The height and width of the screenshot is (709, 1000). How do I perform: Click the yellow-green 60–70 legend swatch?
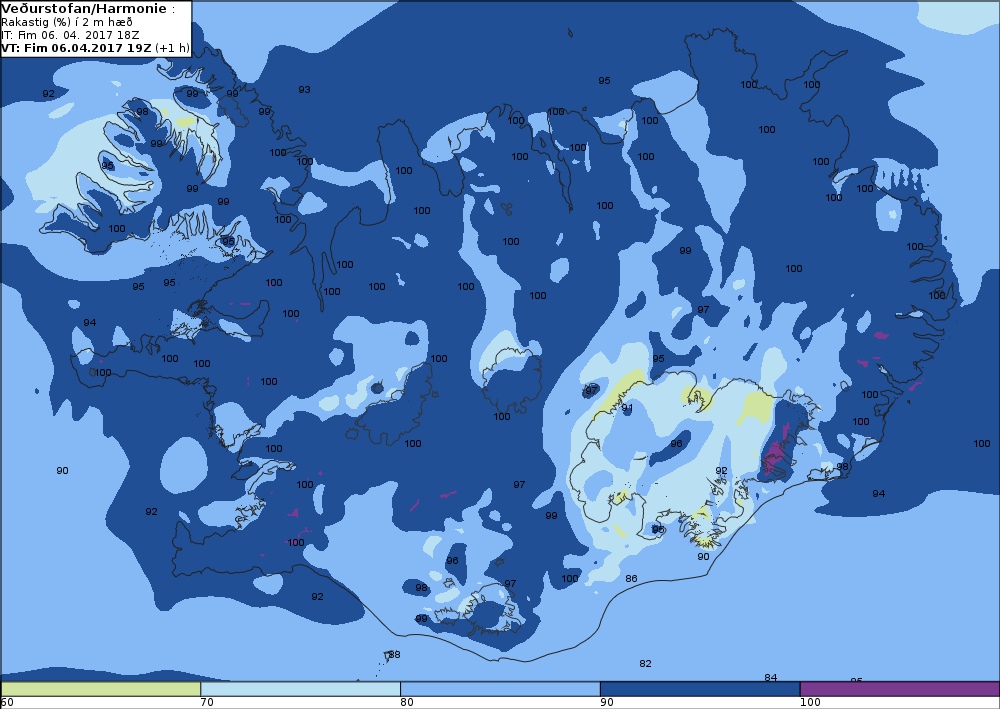(101, 689)
